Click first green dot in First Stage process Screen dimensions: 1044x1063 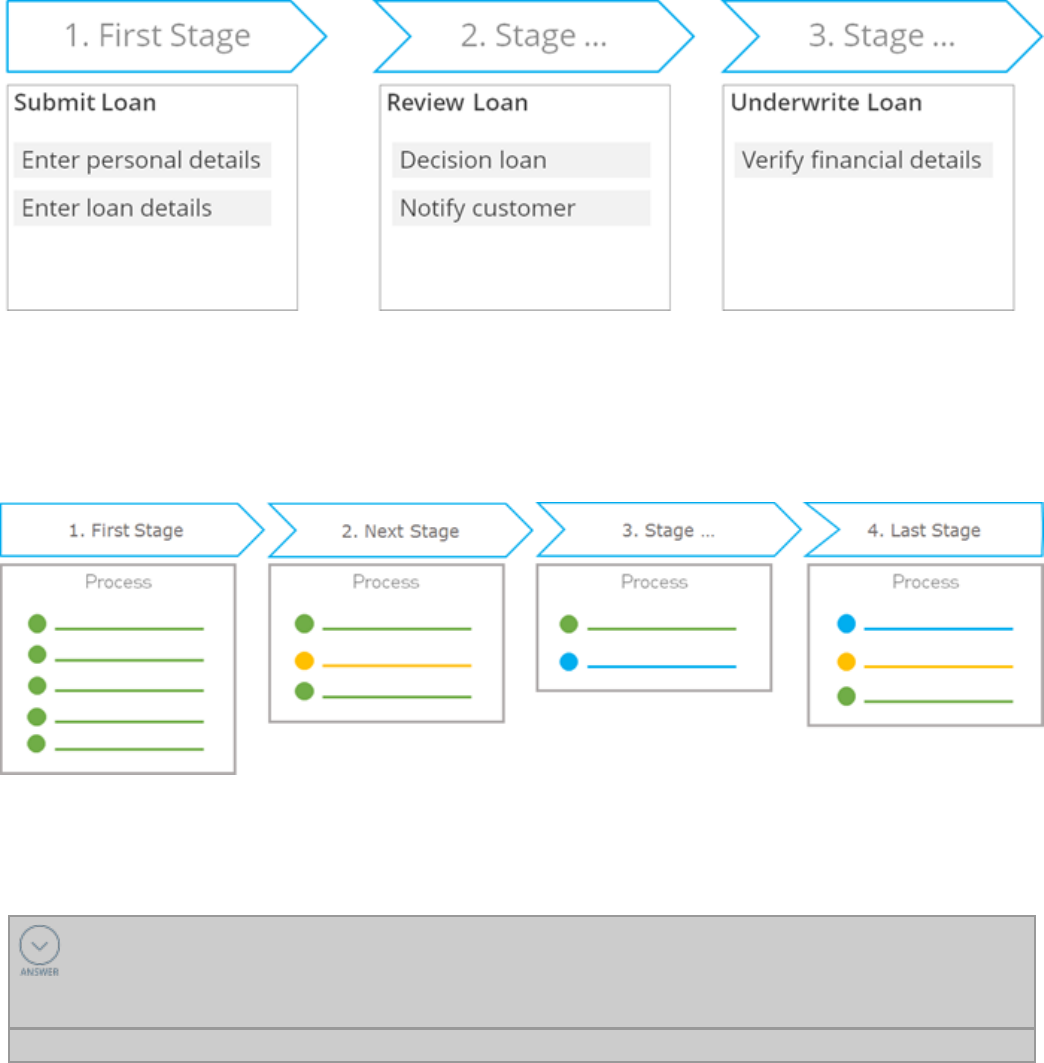[x=37, y=624]
